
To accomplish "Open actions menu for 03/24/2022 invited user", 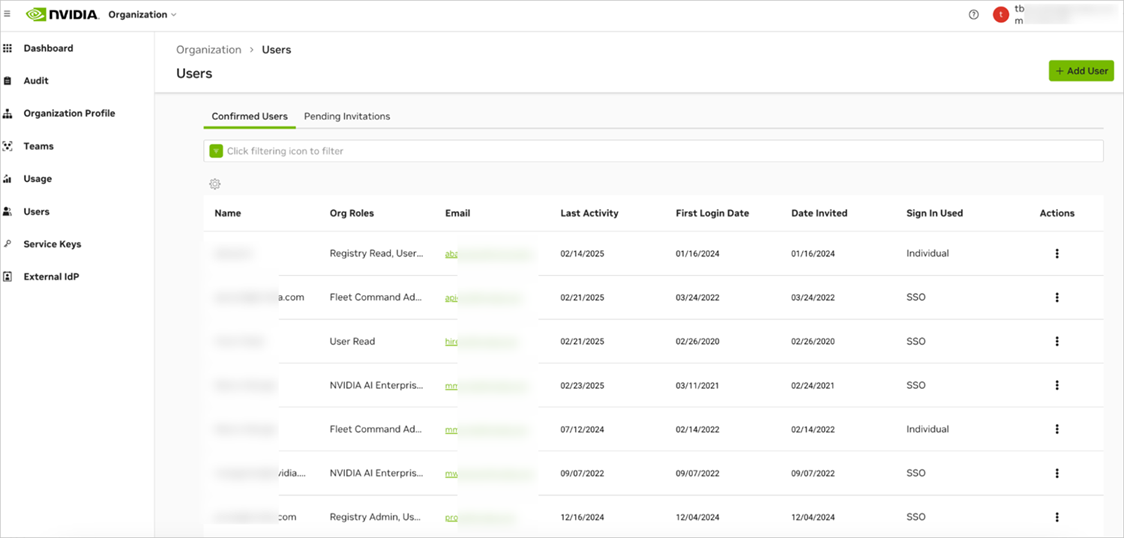I will click(x=1057, y=297).
